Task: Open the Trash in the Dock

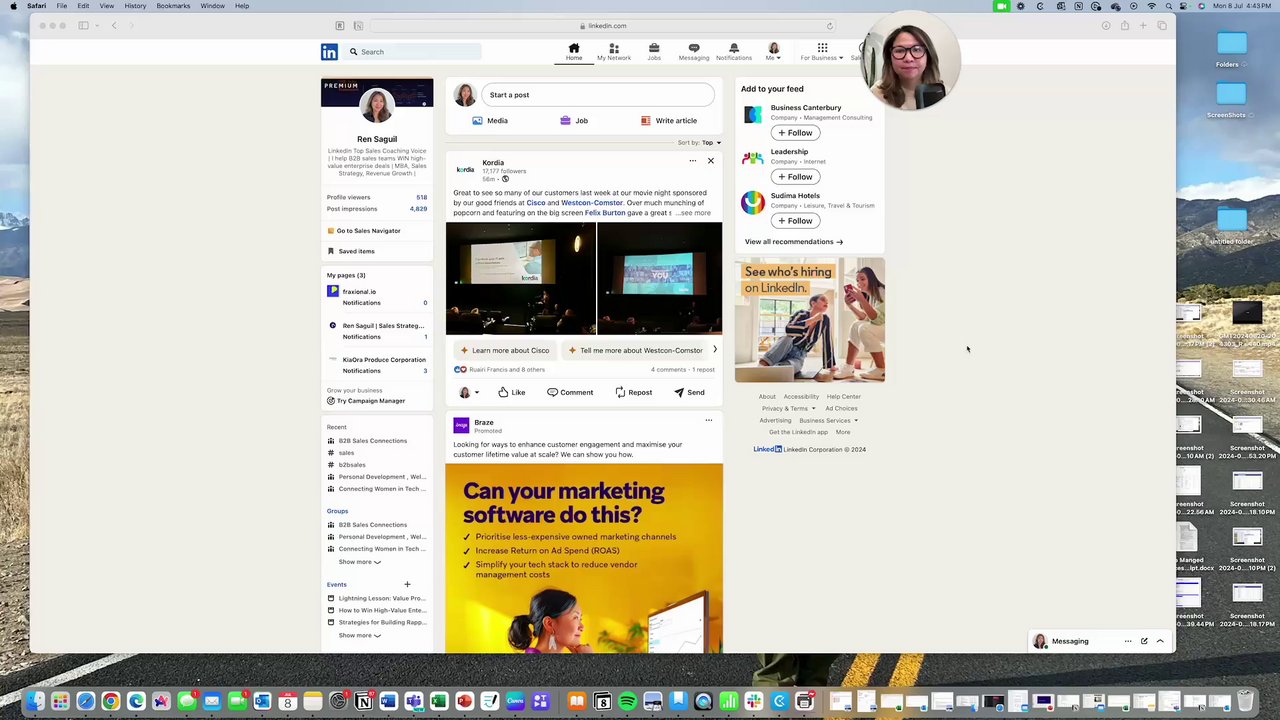Action: (x=1245, y=702)
